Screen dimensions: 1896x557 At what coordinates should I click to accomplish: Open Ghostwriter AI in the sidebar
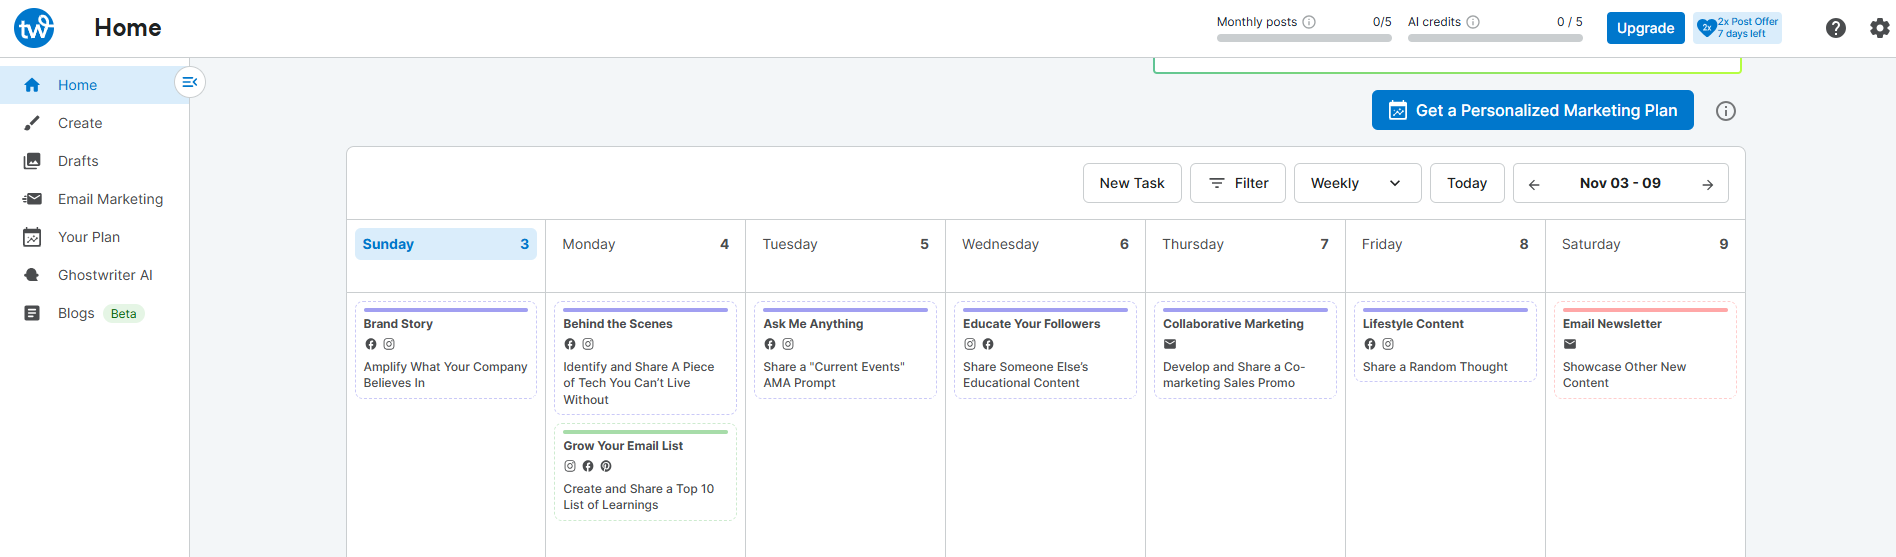[95, 275]
